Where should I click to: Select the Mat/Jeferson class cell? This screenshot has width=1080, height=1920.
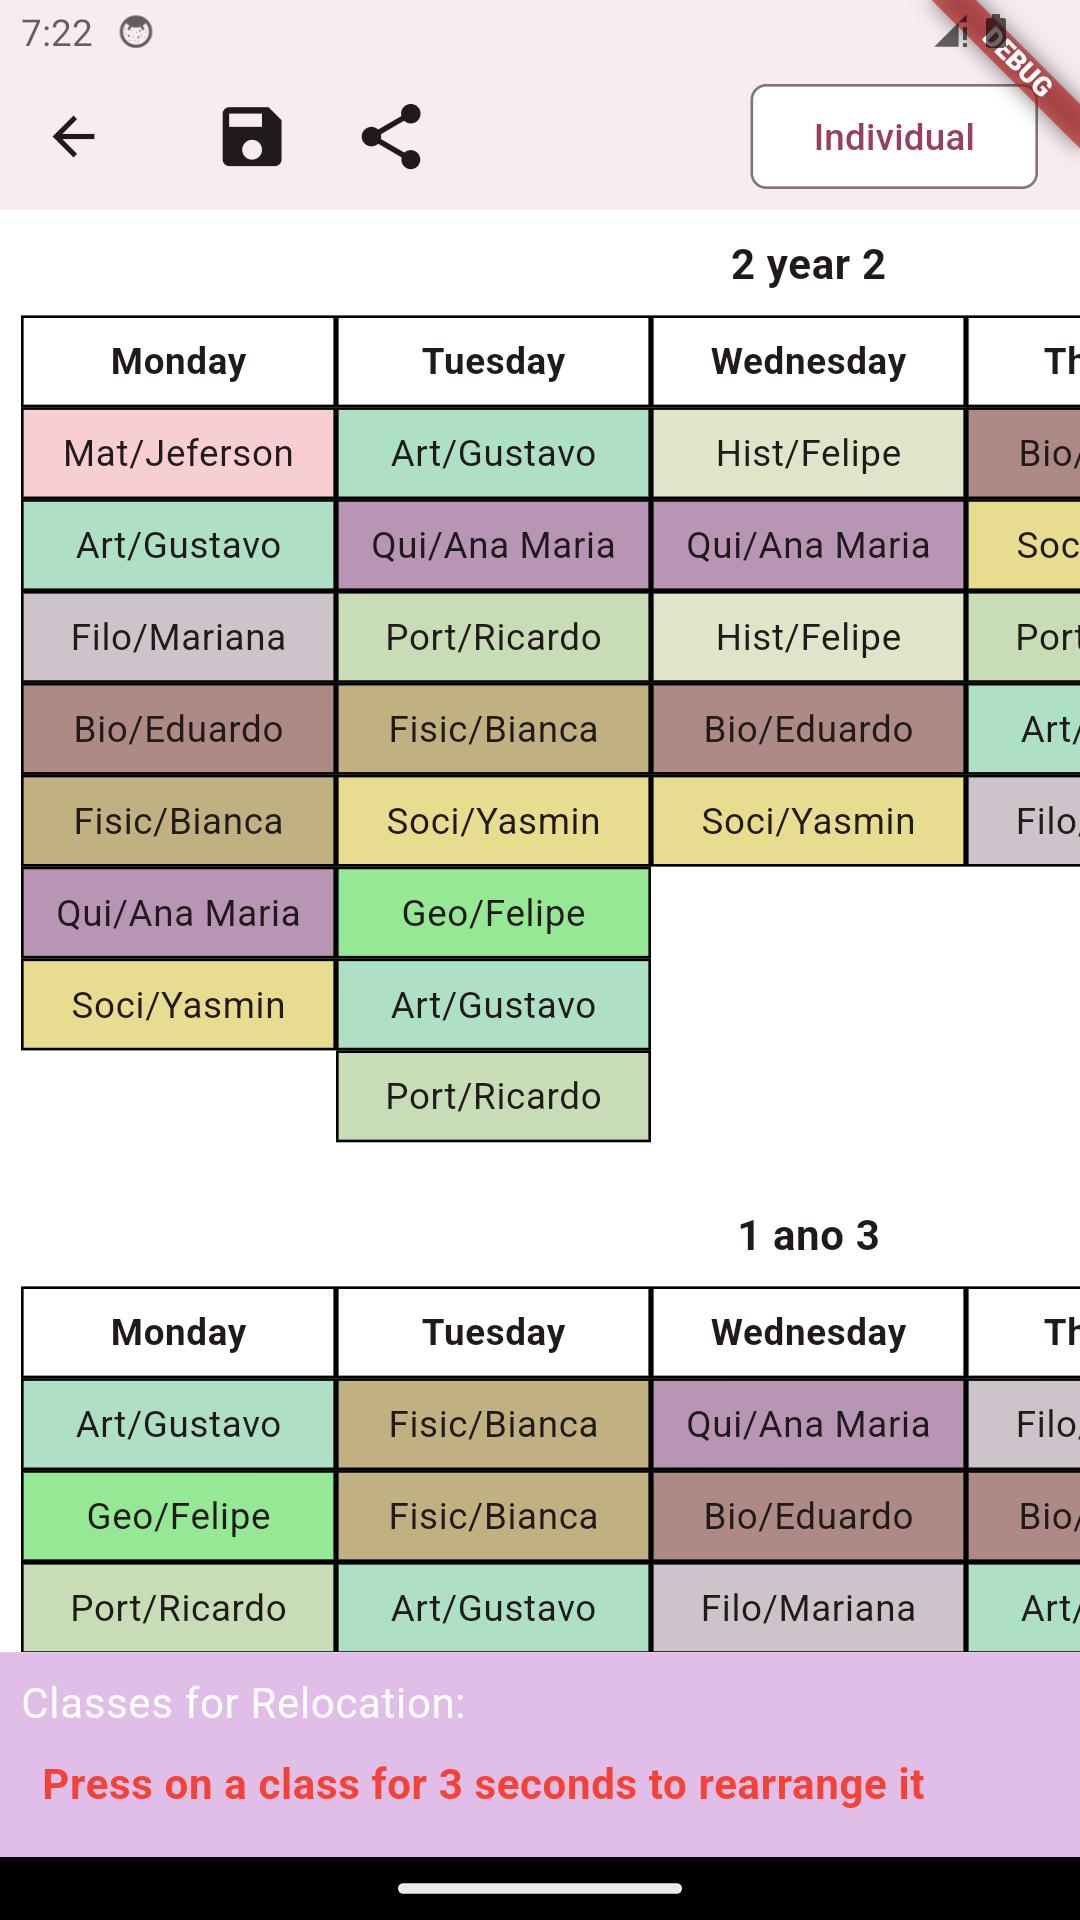pyautogui.click(x=178, y=454)
